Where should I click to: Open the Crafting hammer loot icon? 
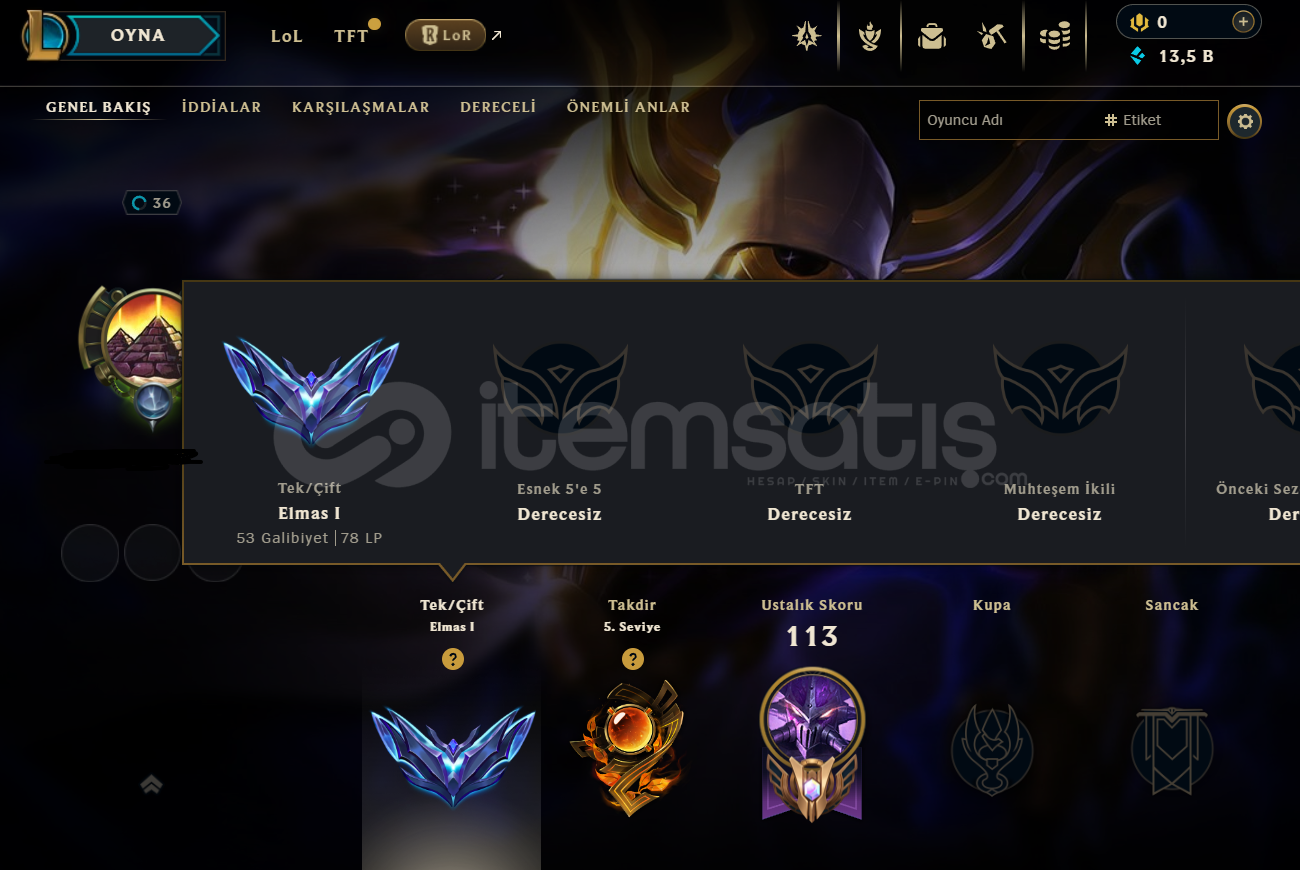pyautogui.click(x=991, y=37)
